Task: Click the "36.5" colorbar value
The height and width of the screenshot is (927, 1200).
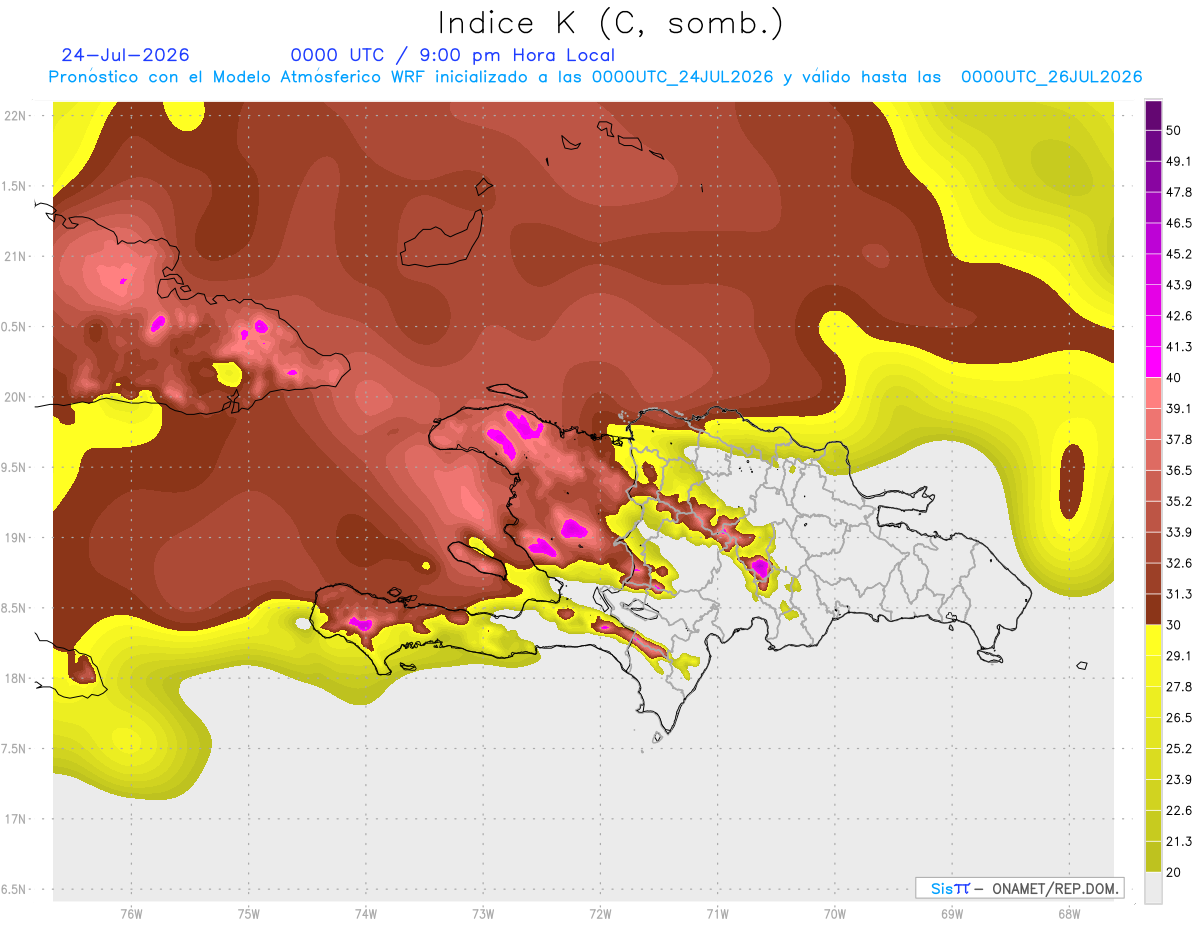Action: (1178, 470)
